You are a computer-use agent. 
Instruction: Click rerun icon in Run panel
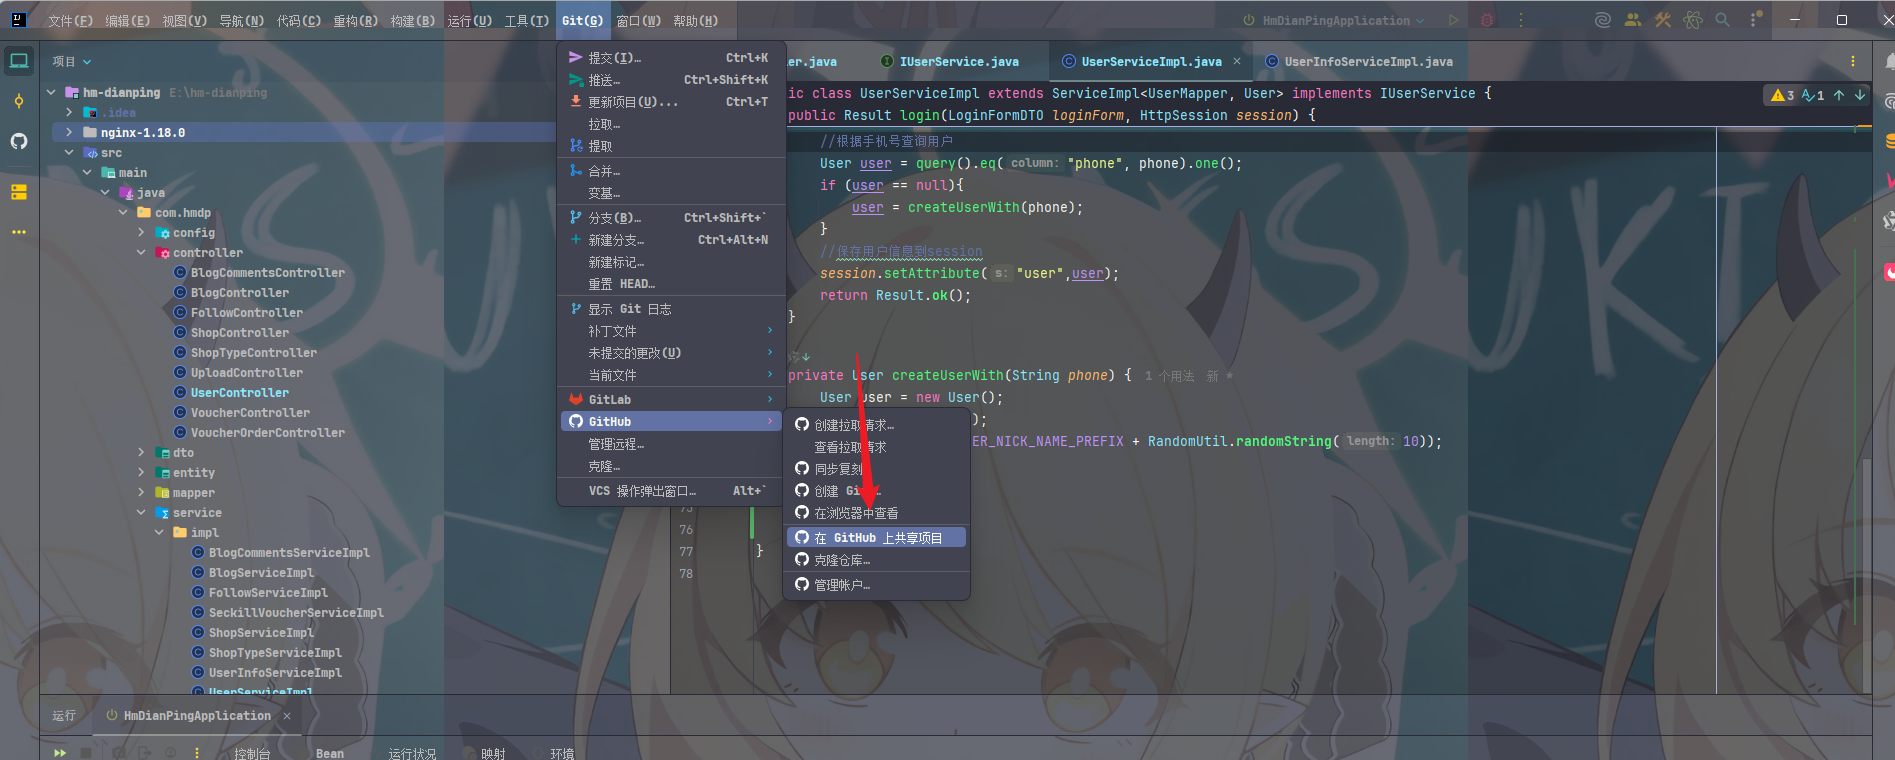click(60, 753)
